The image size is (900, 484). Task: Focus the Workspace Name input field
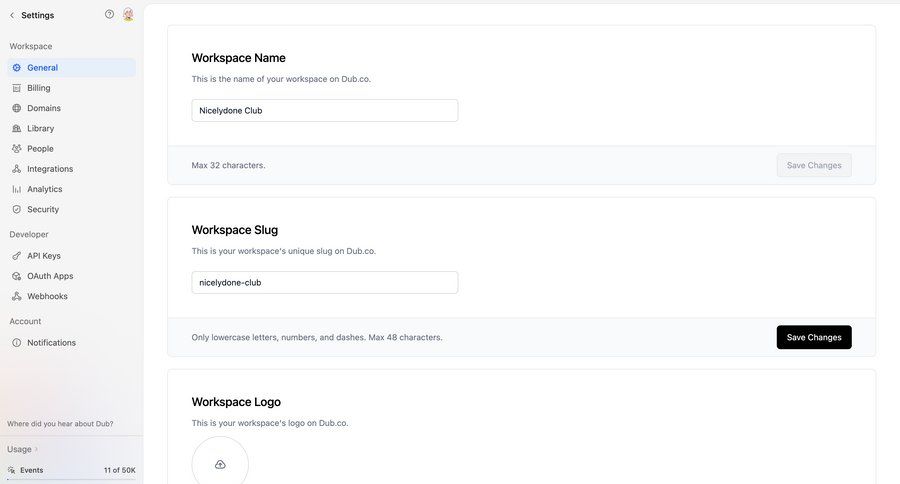click(325, 111)
